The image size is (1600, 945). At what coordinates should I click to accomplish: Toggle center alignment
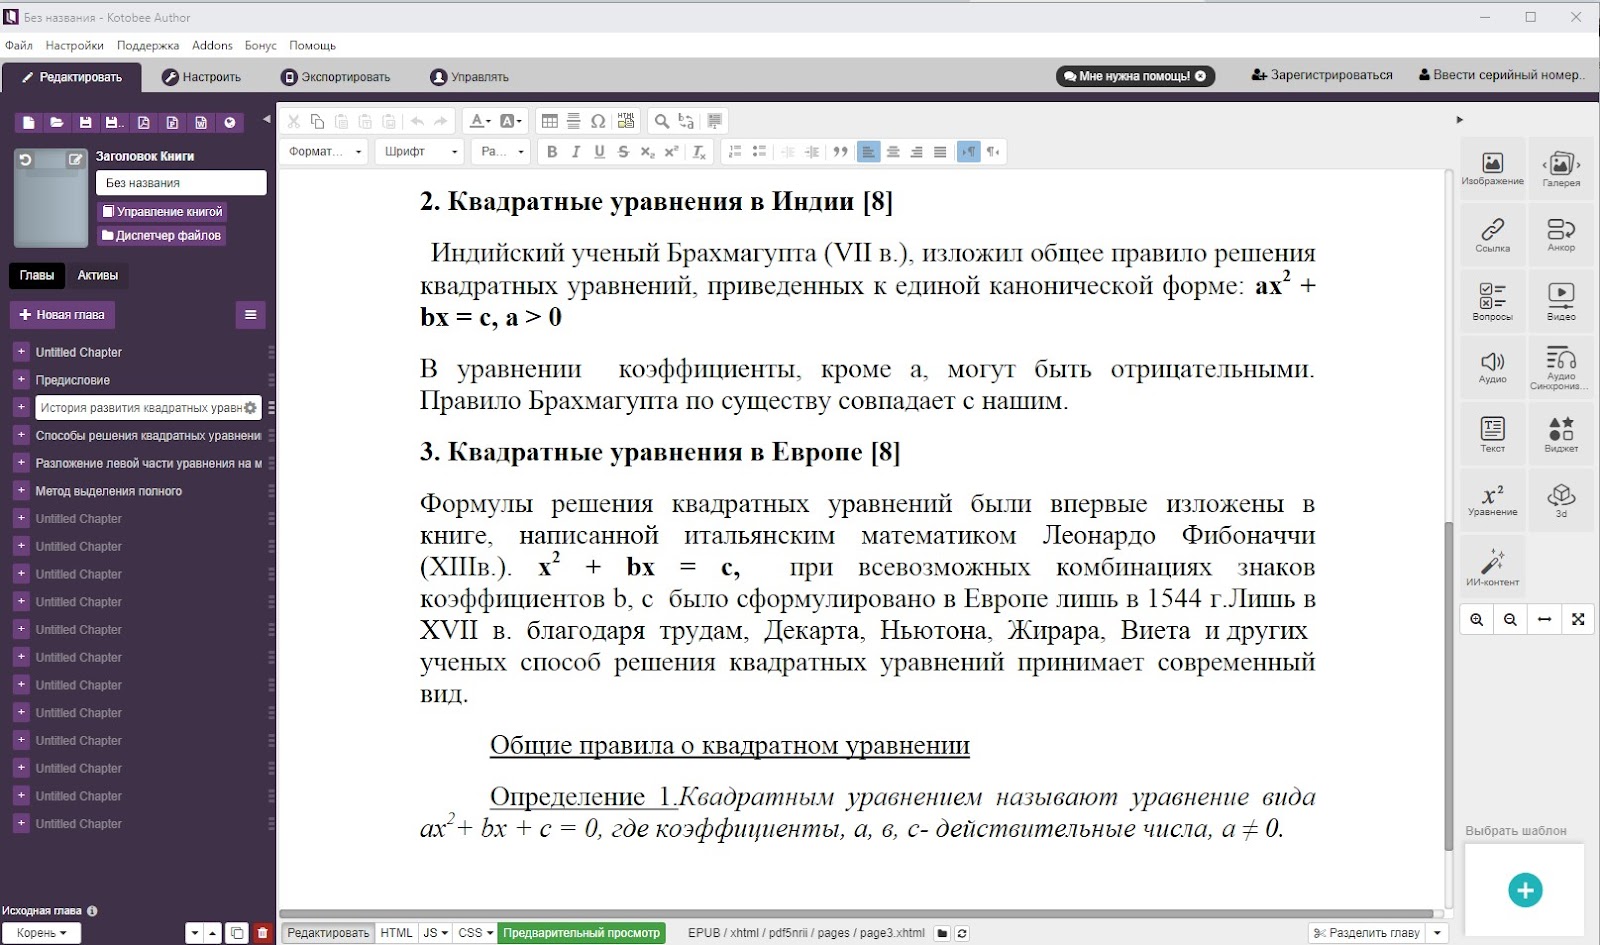tap(893, 152)
